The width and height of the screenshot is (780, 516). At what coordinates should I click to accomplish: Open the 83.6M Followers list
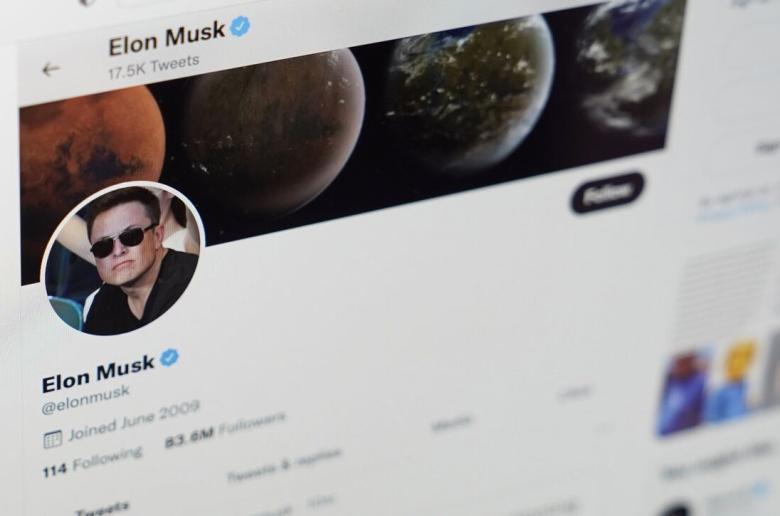[x=225, y=429]
